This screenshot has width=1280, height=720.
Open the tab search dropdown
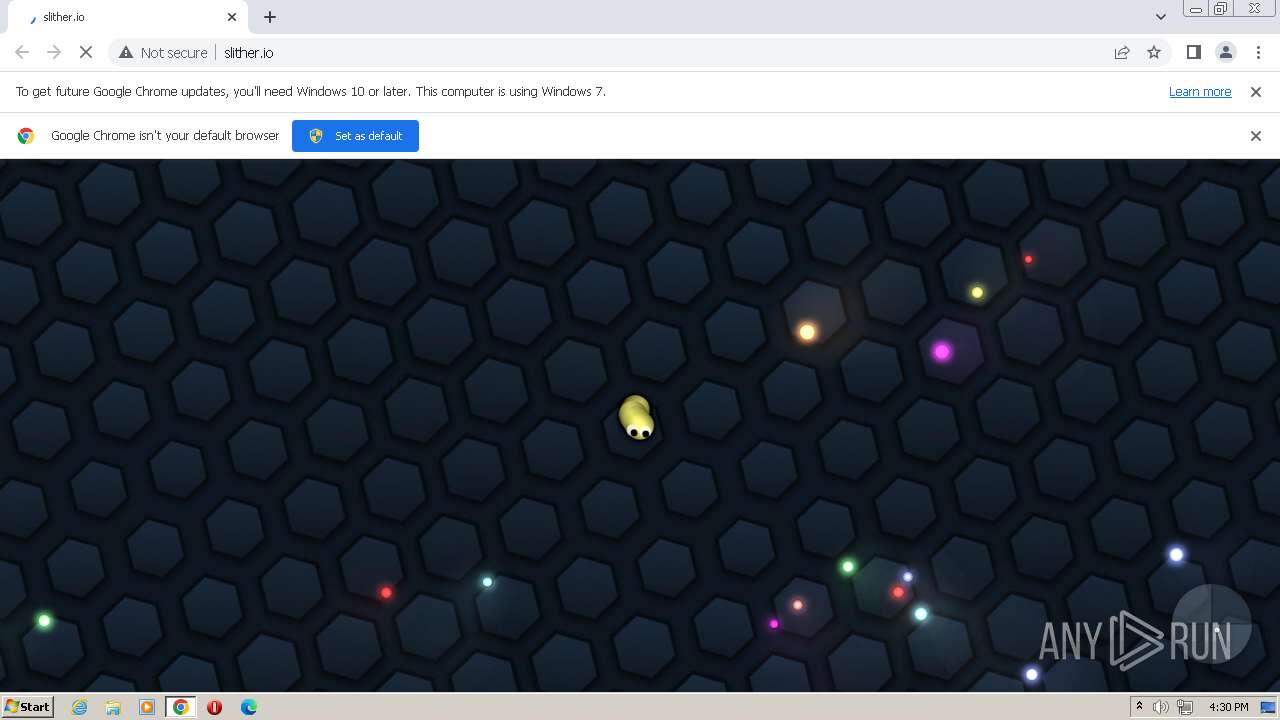coord(1160,17)
